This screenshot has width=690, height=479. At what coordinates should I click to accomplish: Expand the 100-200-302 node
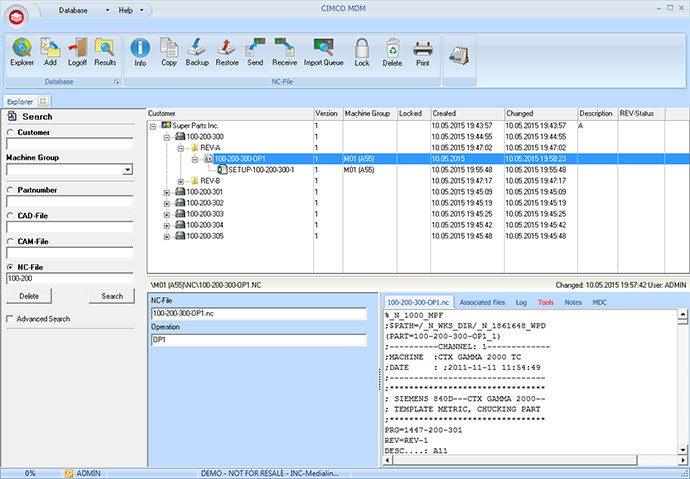click(167, 204)
